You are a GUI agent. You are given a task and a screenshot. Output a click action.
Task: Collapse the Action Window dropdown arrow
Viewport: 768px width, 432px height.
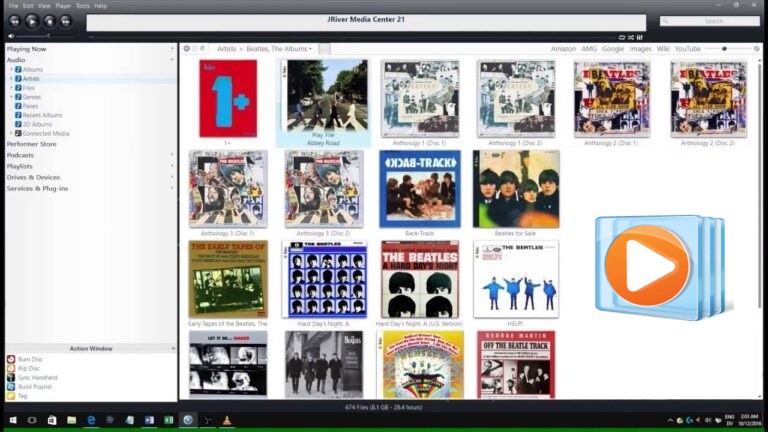(173, 349)
